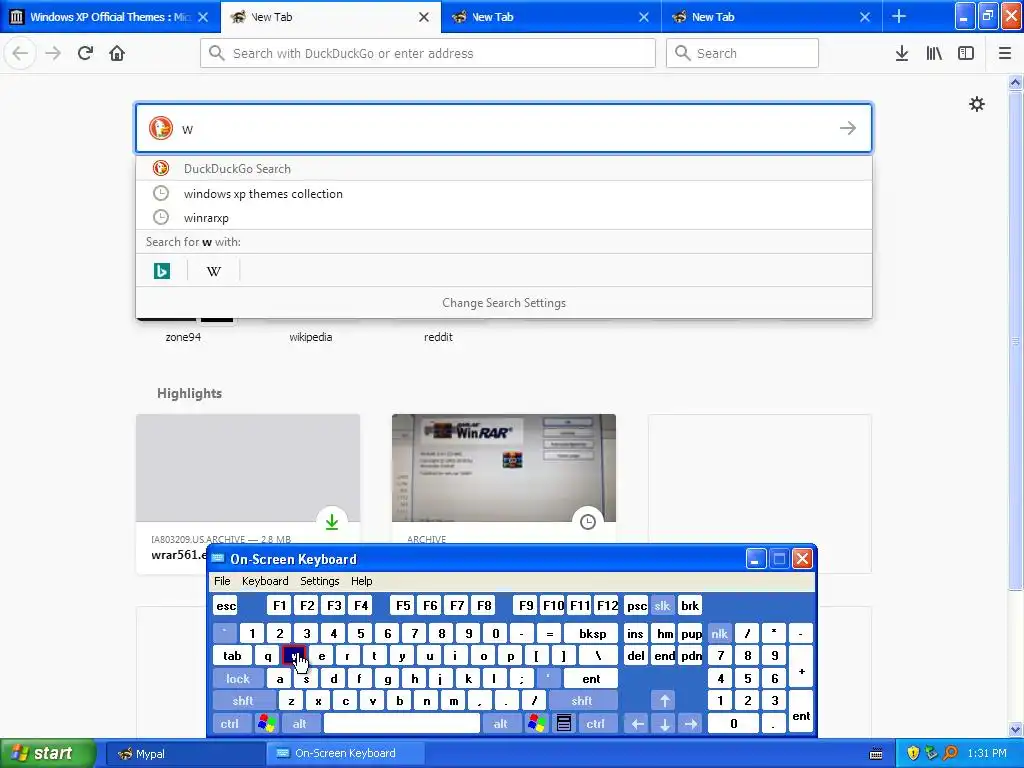Click the tab key on keyboard
Image resolution: width=1024 pixels, height=768 pixels.
tap(232, 656)
